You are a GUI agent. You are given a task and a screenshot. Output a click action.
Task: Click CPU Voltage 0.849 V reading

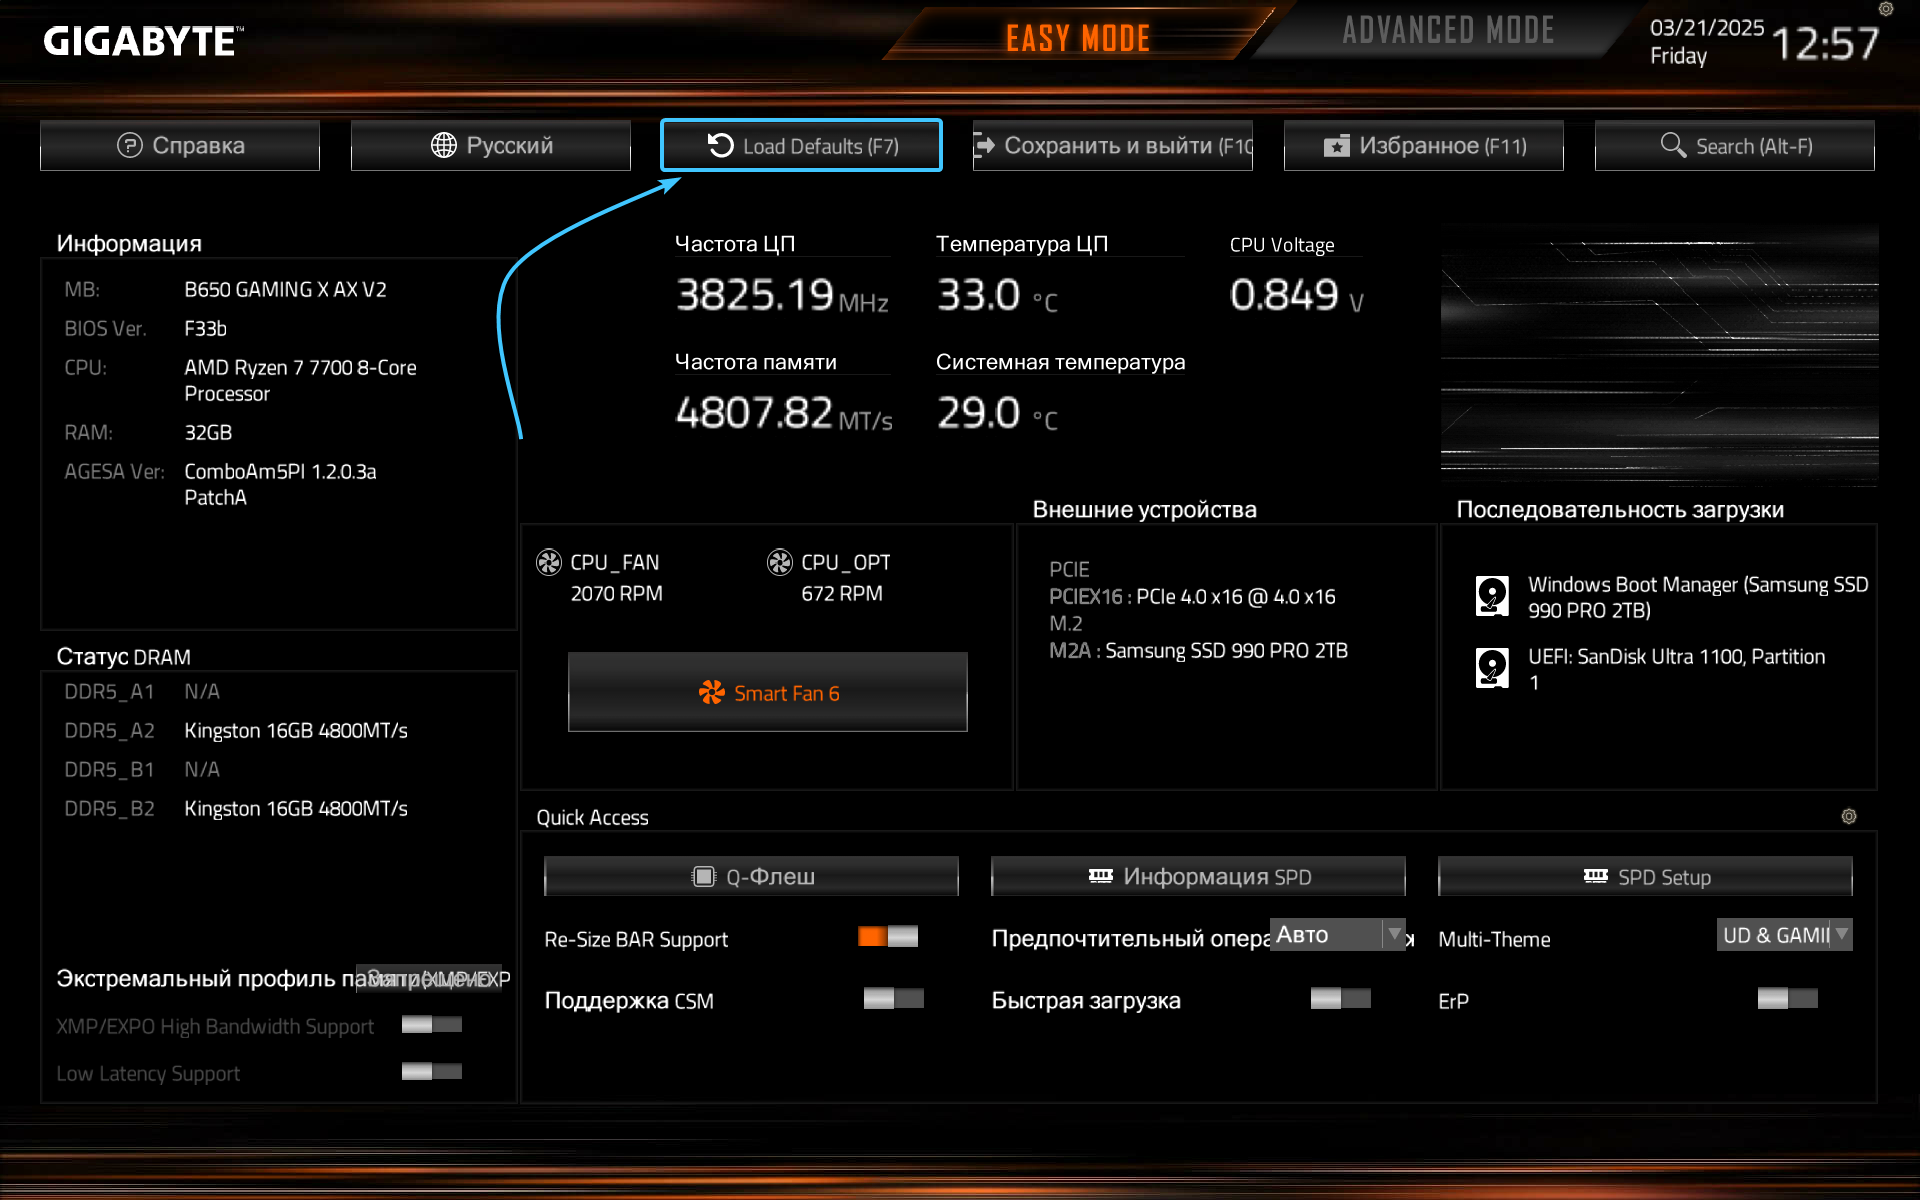pyautogui.click(x=1297, y=296)
